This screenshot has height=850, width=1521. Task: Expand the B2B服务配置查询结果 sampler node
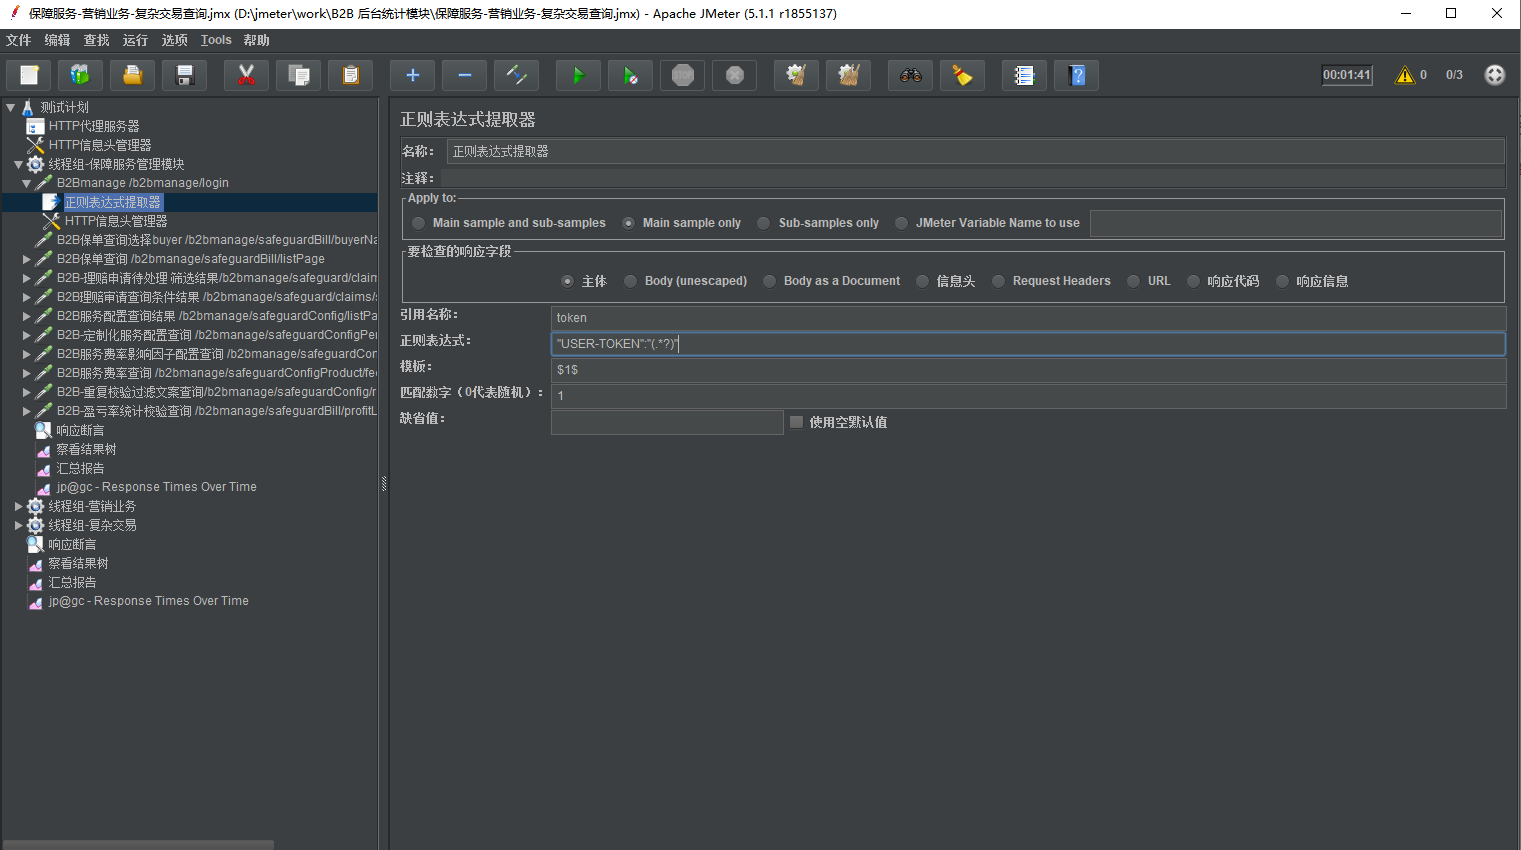point(26,316)
